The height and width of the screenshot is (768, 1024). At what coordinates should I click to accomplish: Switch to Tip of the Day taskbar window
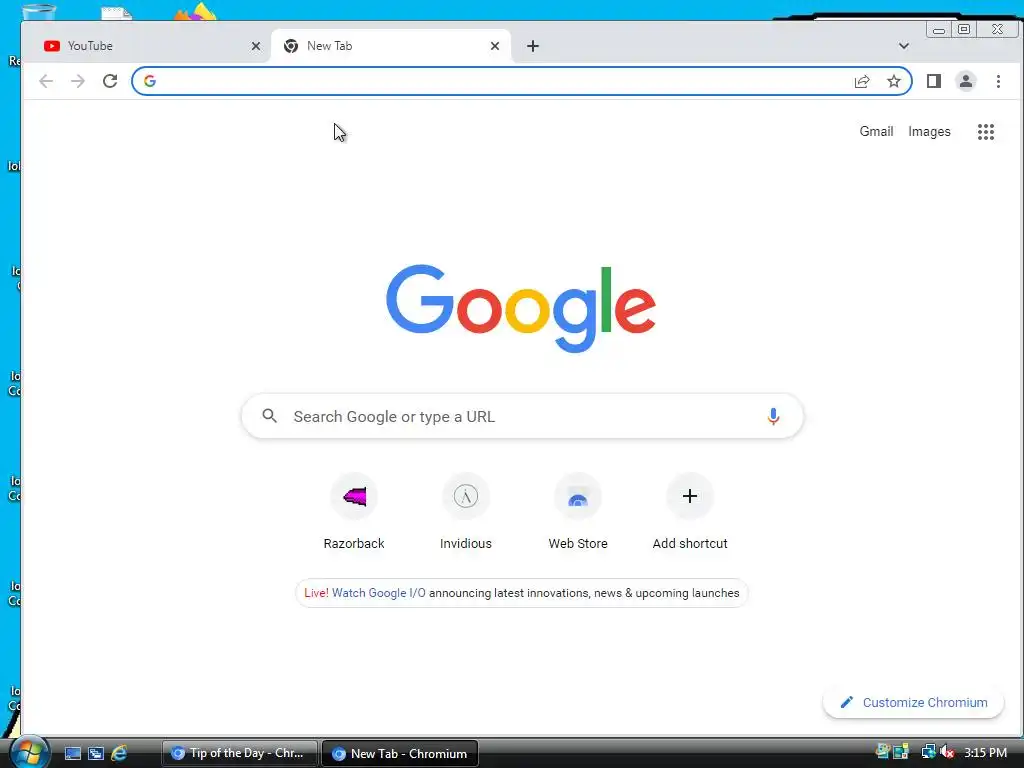click(239, 754)
